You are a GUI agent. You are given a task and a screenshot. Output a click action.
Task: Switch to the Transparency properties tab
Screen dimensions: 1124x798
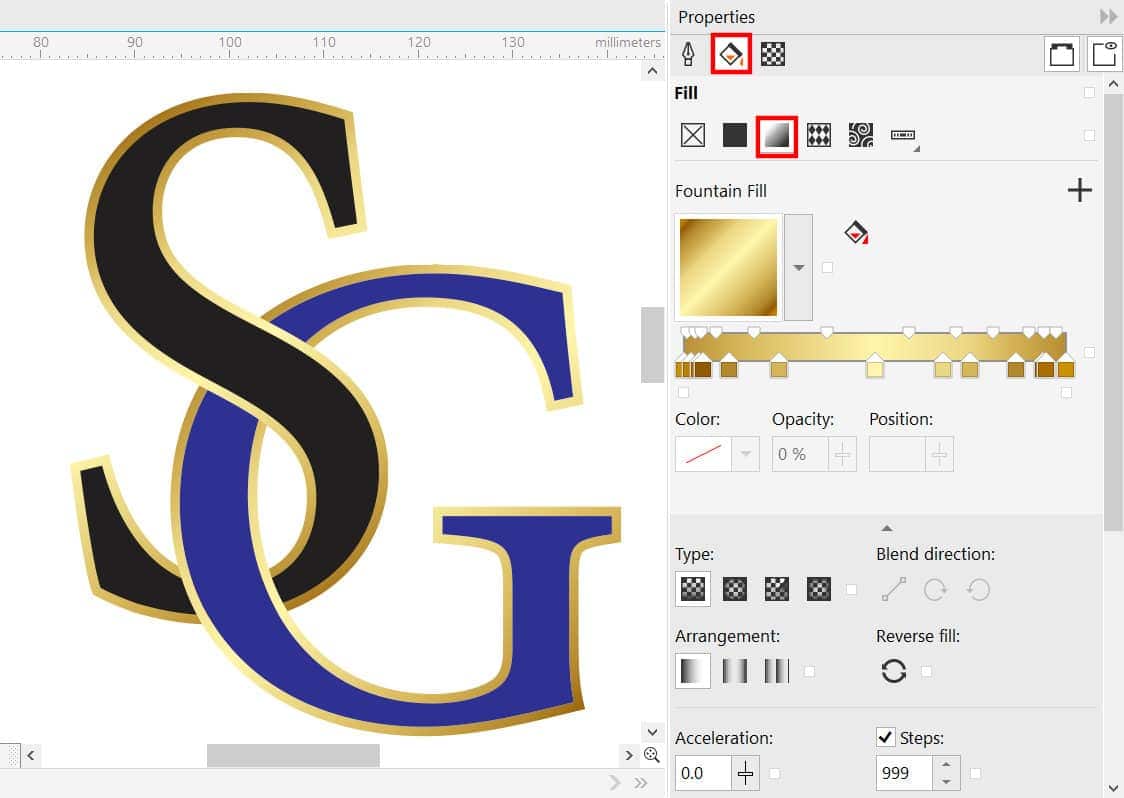pos(772,54)
